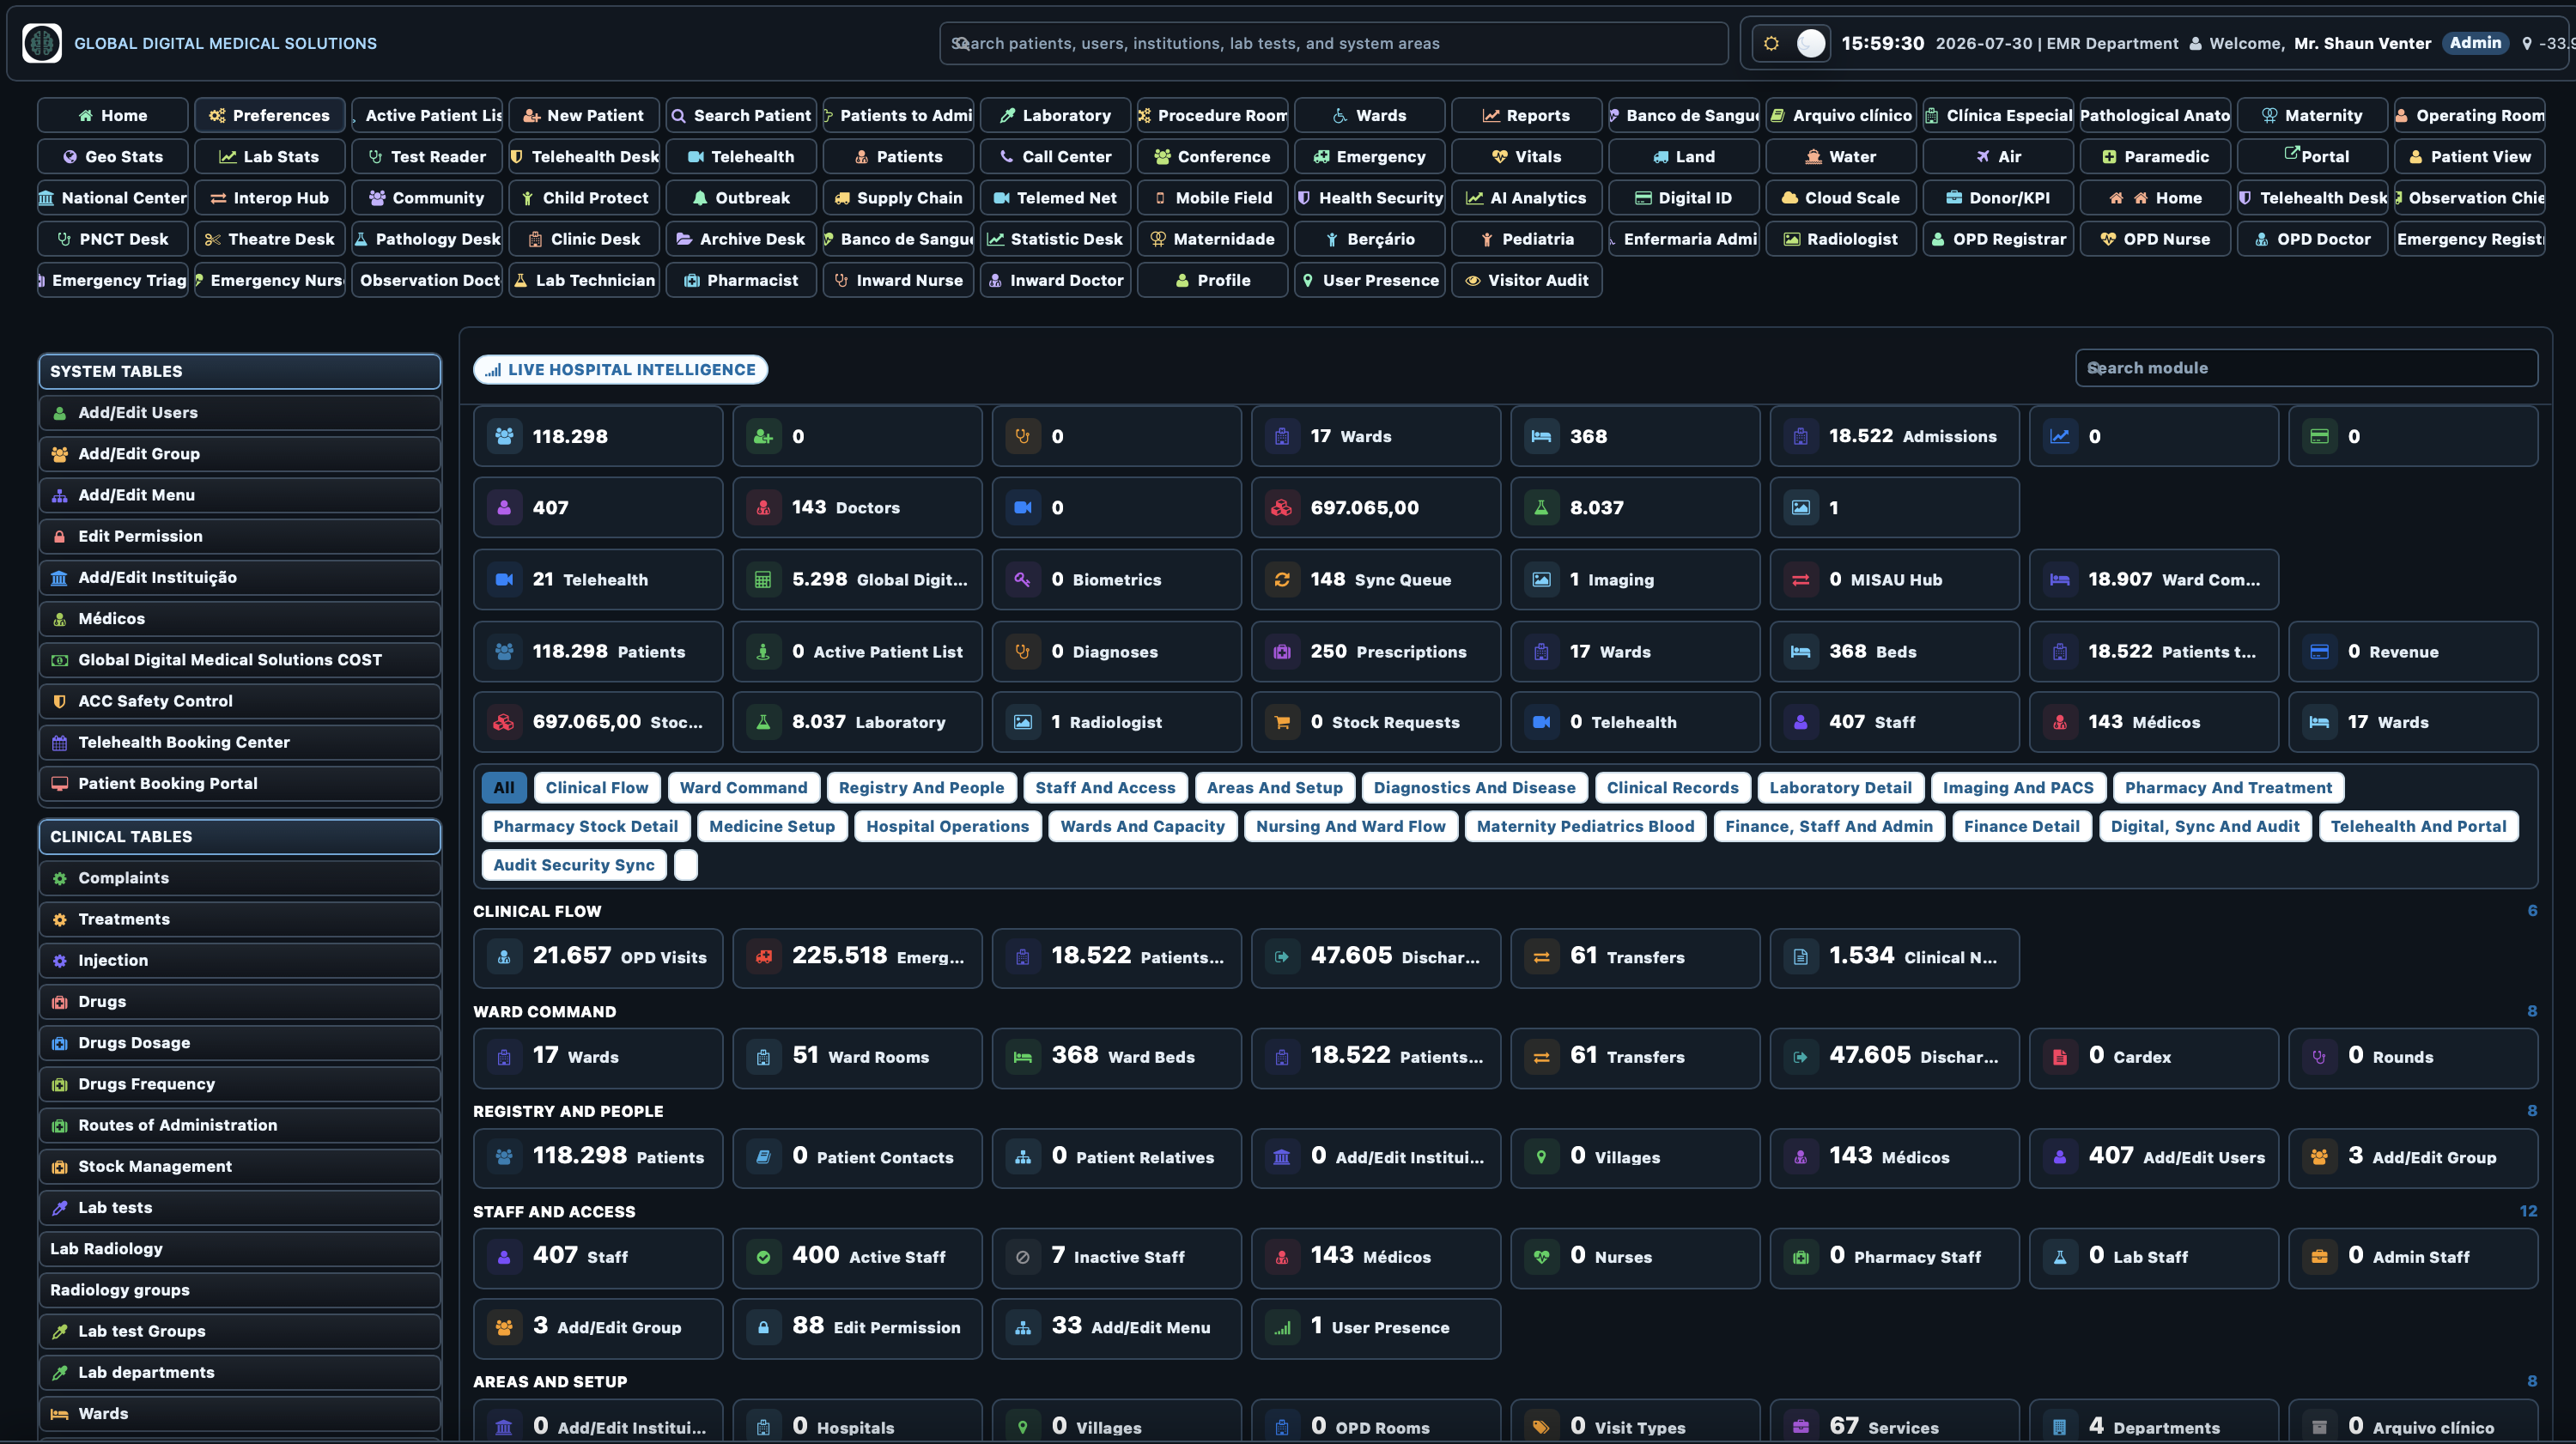The height and width of the screenshot is (1444, 2576).
Task: Open the 88 Edit Permission card
Action: coord(857,1327)
